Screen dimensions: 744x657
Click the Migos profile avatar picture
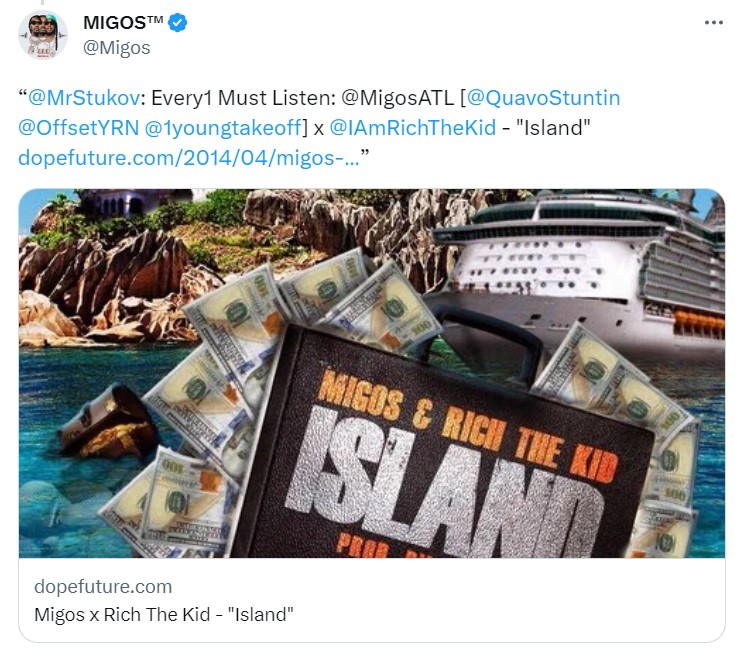tap(43, 35)
